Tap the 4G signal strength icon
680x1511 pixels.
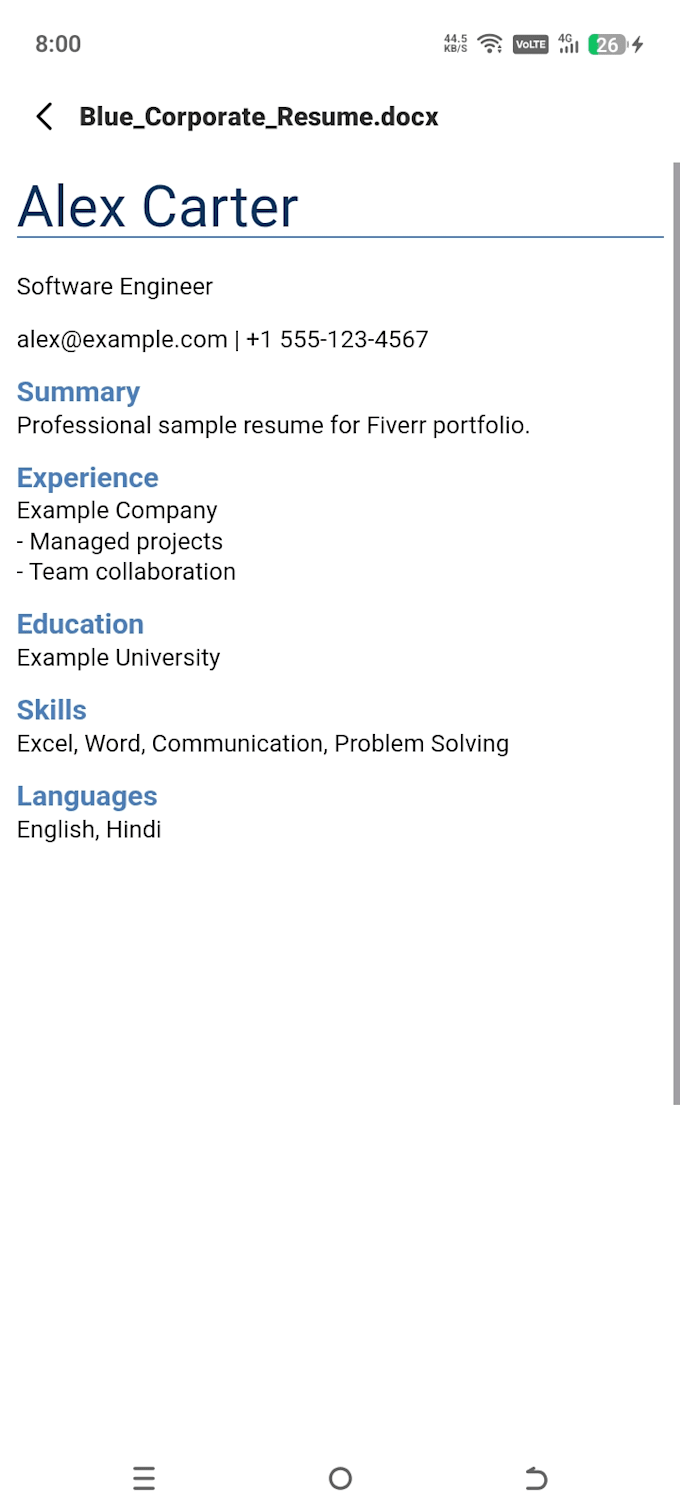[569, 44]
